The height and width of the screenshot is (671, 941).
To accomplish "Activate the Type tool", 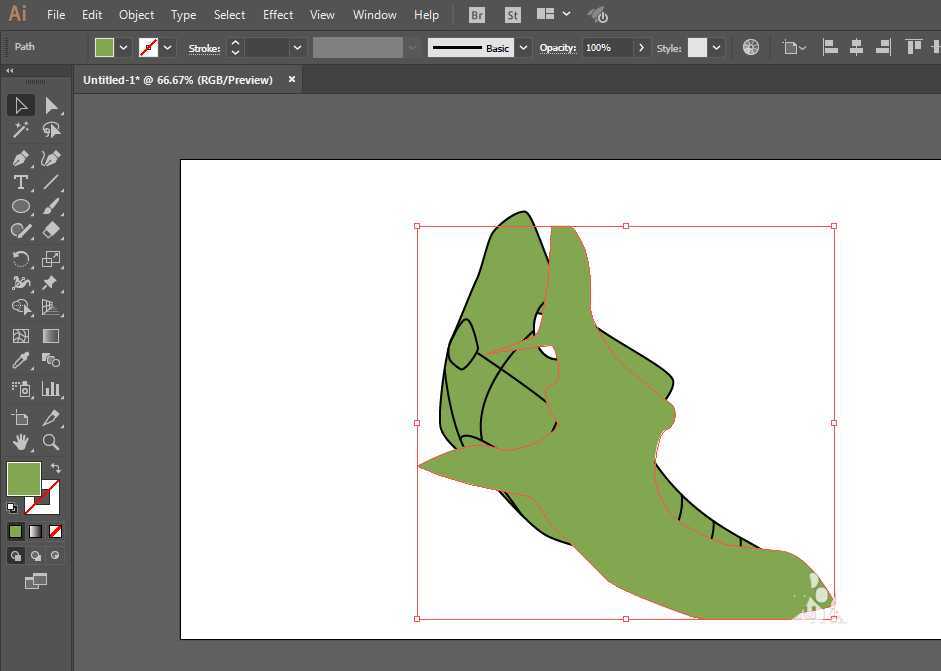I will click(x=20, y=182).
